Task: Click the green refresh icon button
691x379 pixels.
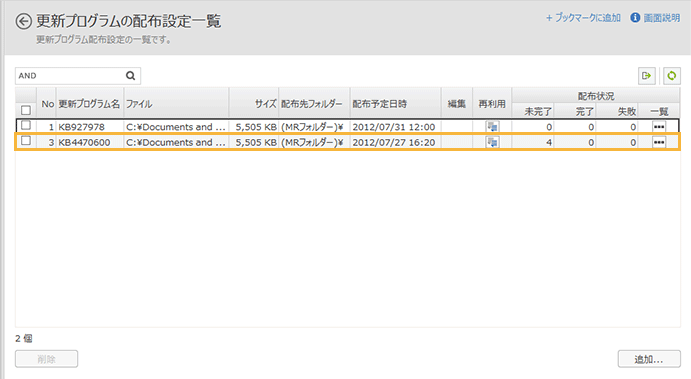Action: coord(672,76)
